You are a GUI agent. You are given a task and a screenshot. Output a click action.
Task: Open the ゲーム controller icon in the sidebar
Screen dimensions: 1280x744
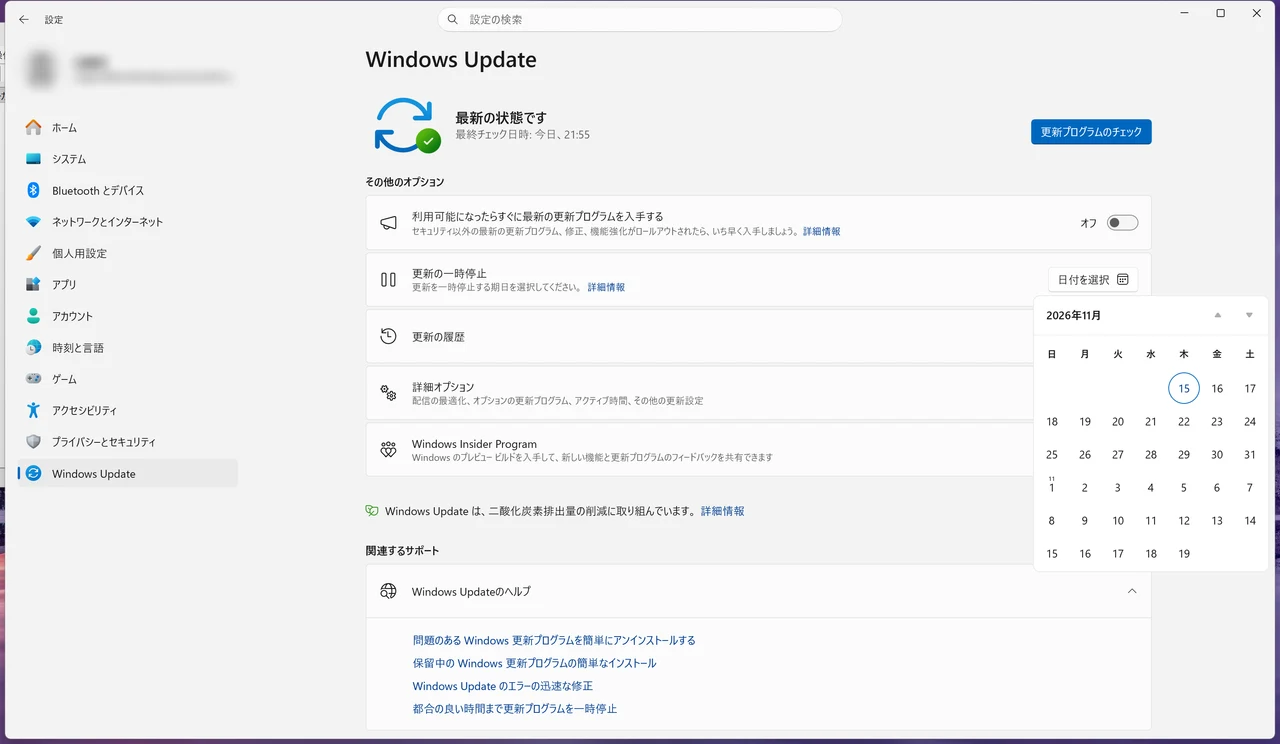pos(33,379)
